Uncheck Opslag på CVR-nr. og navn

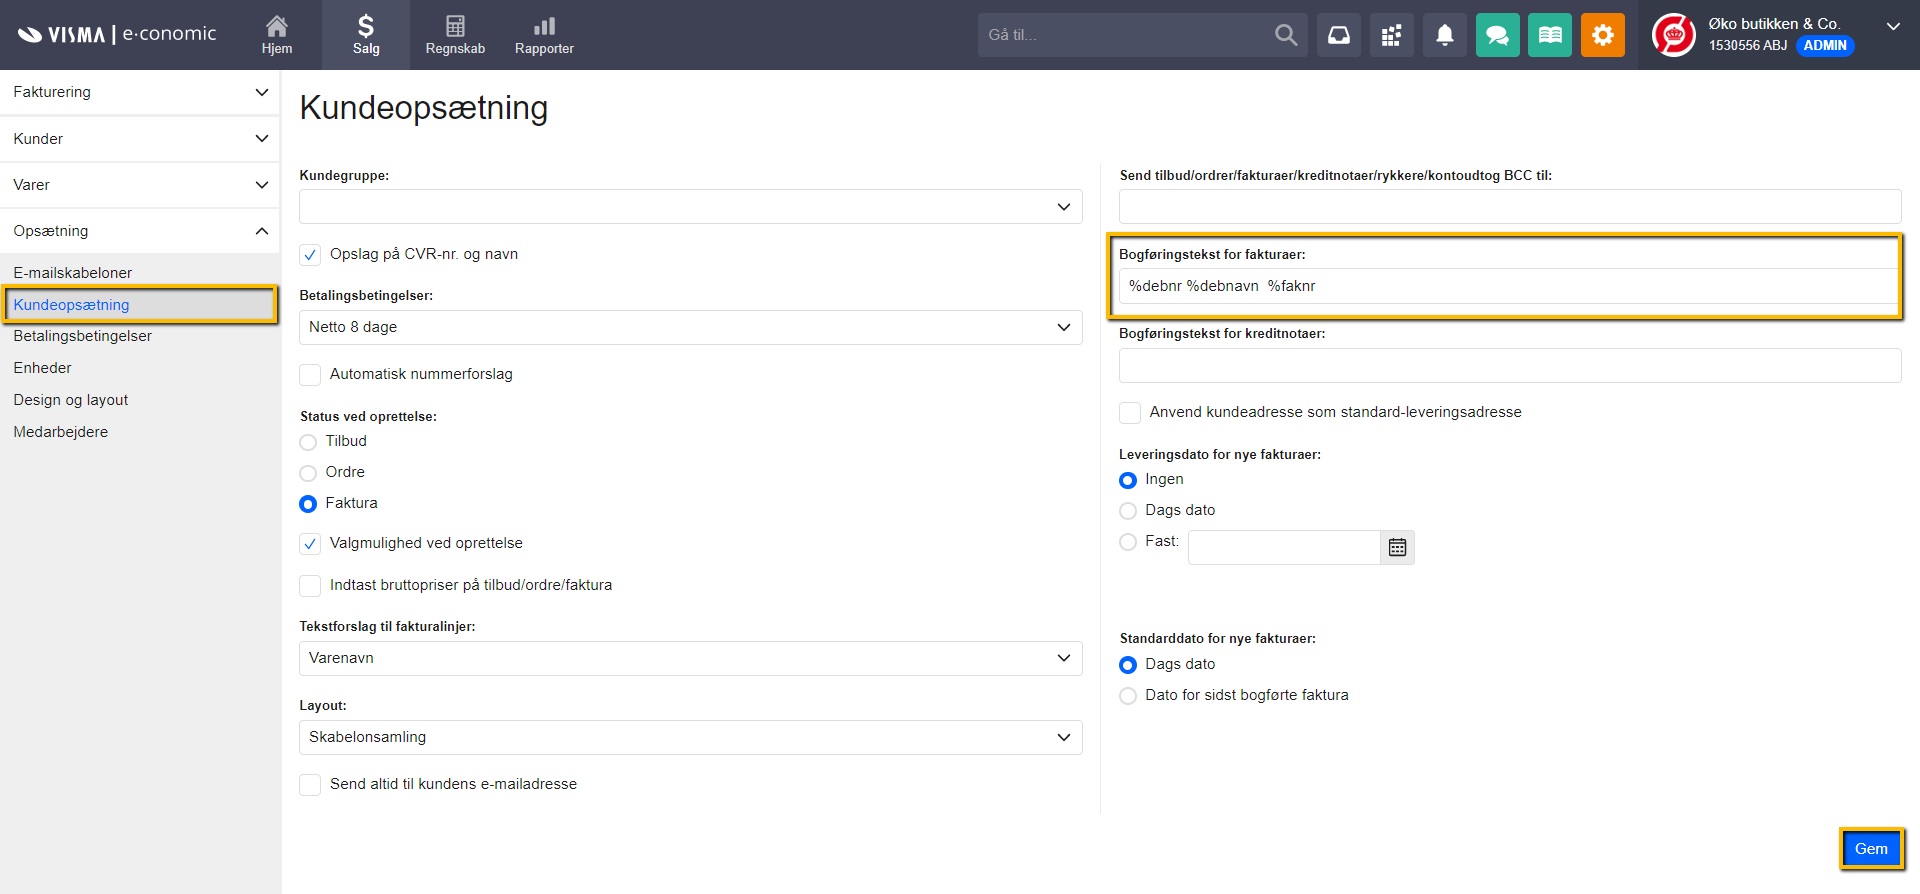[311, 255]
